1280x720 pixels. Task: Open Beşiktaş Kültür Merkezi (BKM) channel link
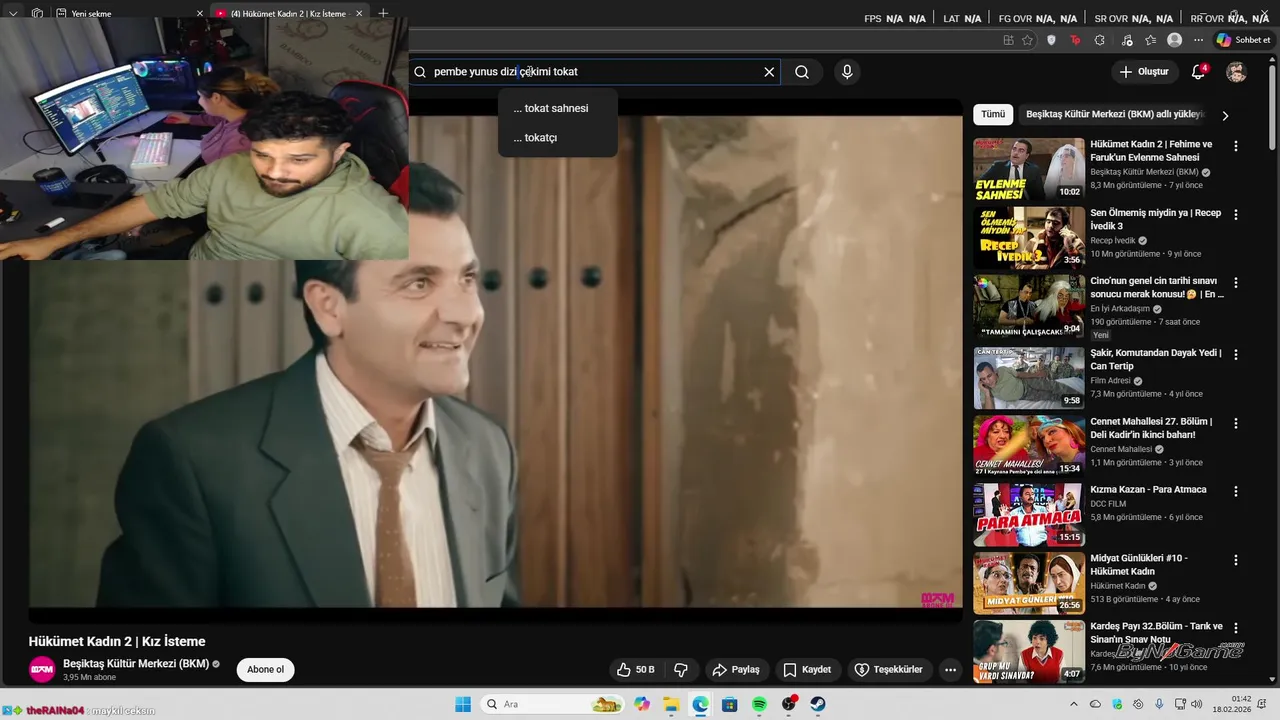(x=136, y=664)
